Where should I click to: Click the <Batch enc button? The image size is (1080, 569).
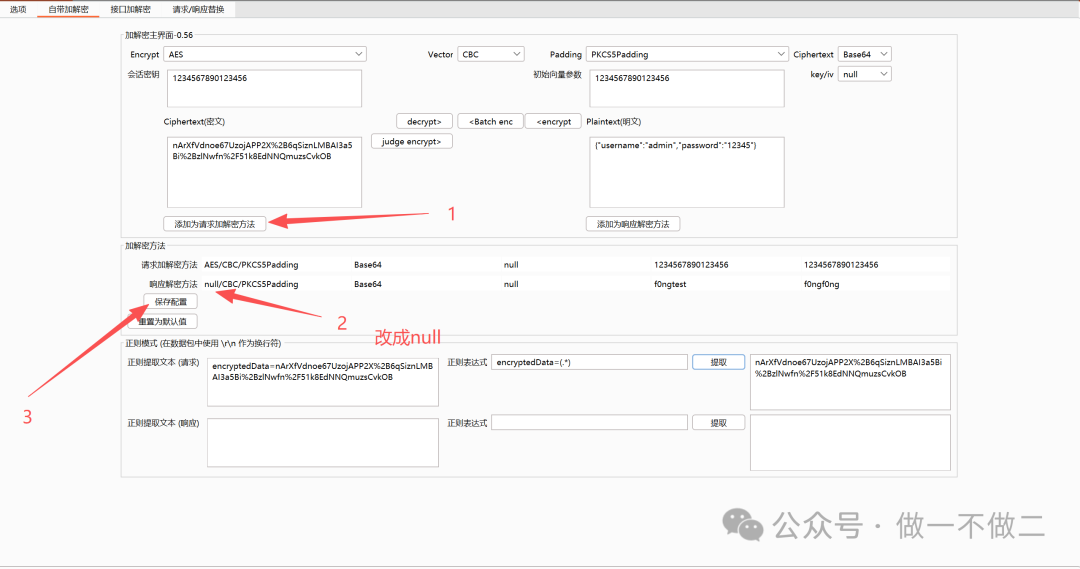490,121
